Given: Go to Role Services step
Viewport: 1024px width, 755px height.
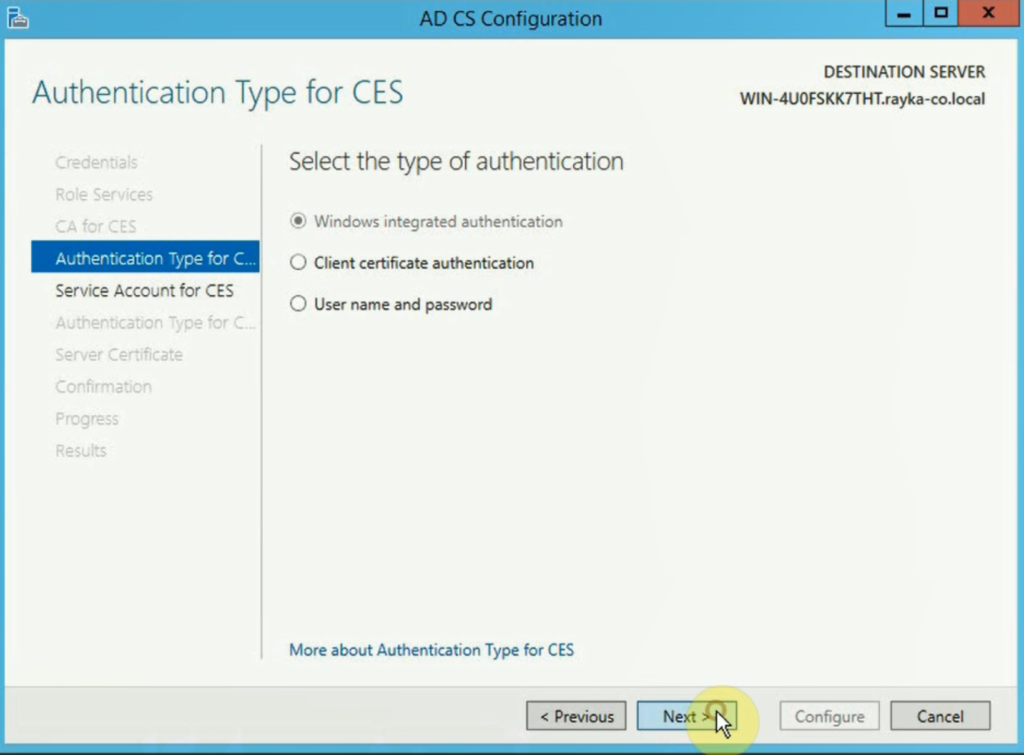Looking at the screenshot, I should pos(104,195).
